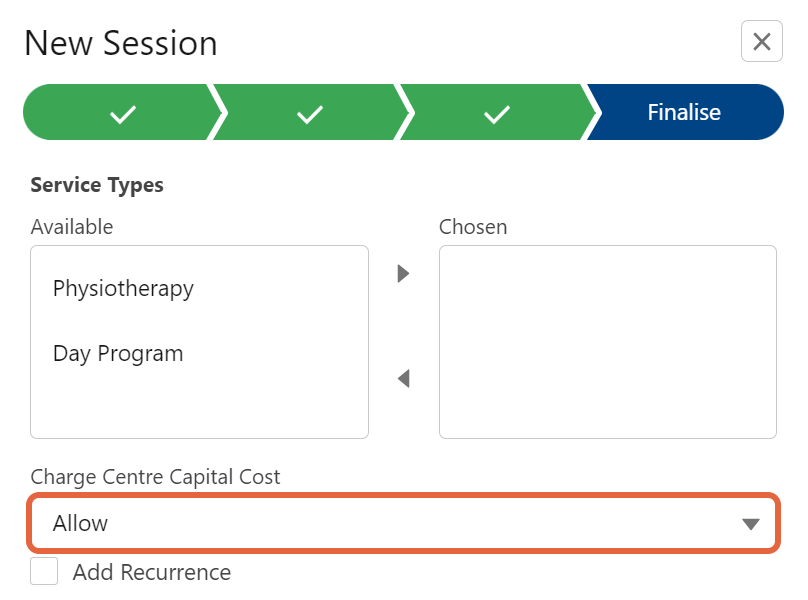Click the second step checkmark icon

coord(310,114)
